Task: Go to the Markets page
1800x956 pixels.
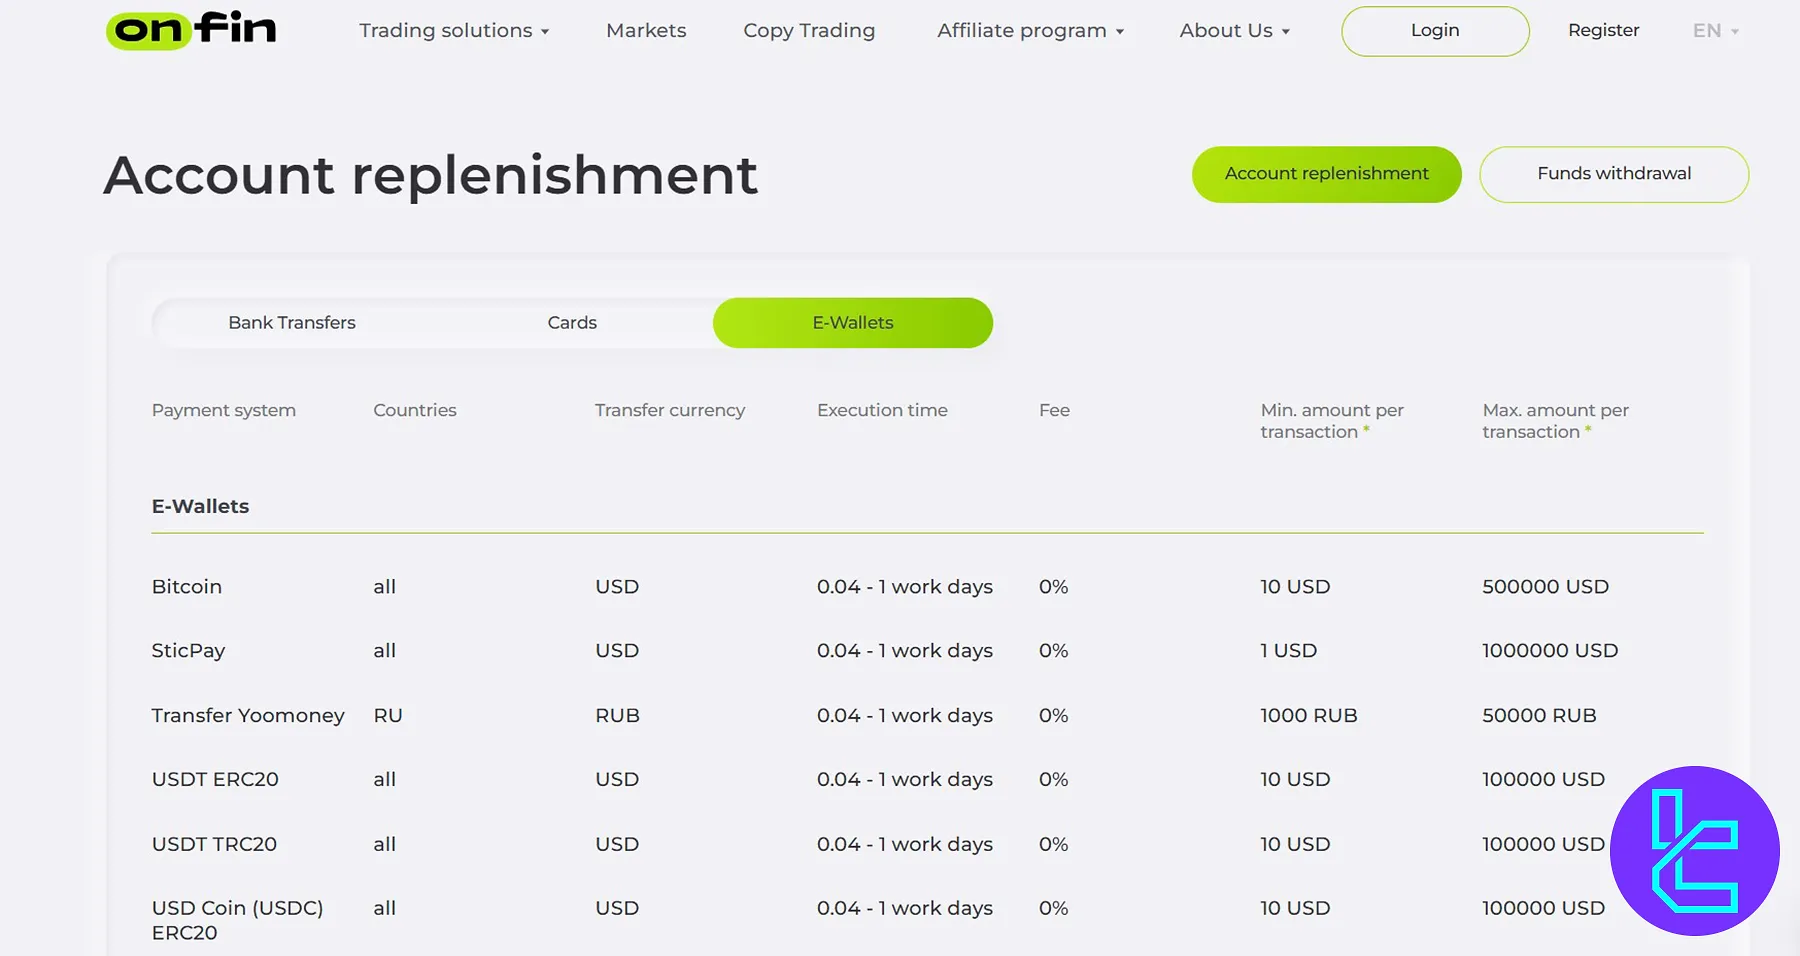Action: click(x=646, y=31)
